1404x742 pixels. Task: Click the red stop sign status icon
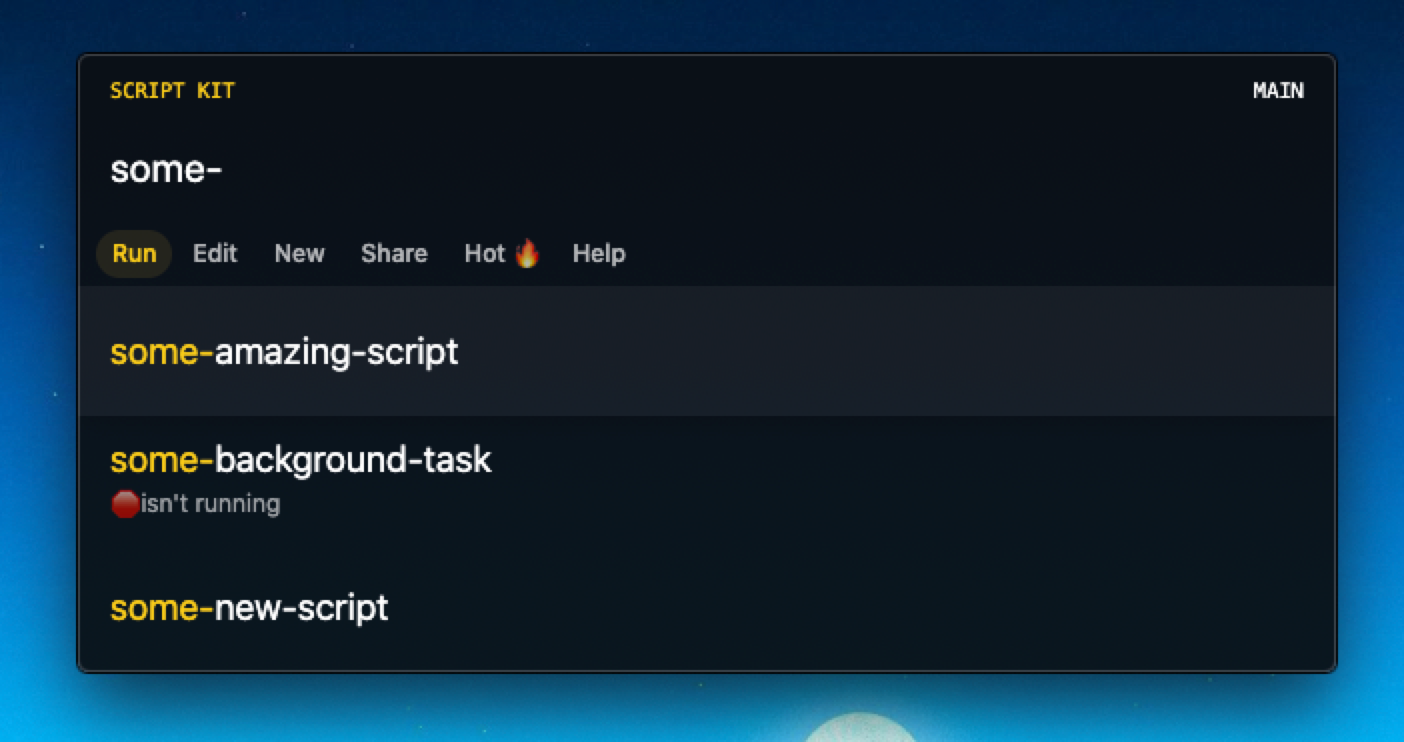point(124,504)
